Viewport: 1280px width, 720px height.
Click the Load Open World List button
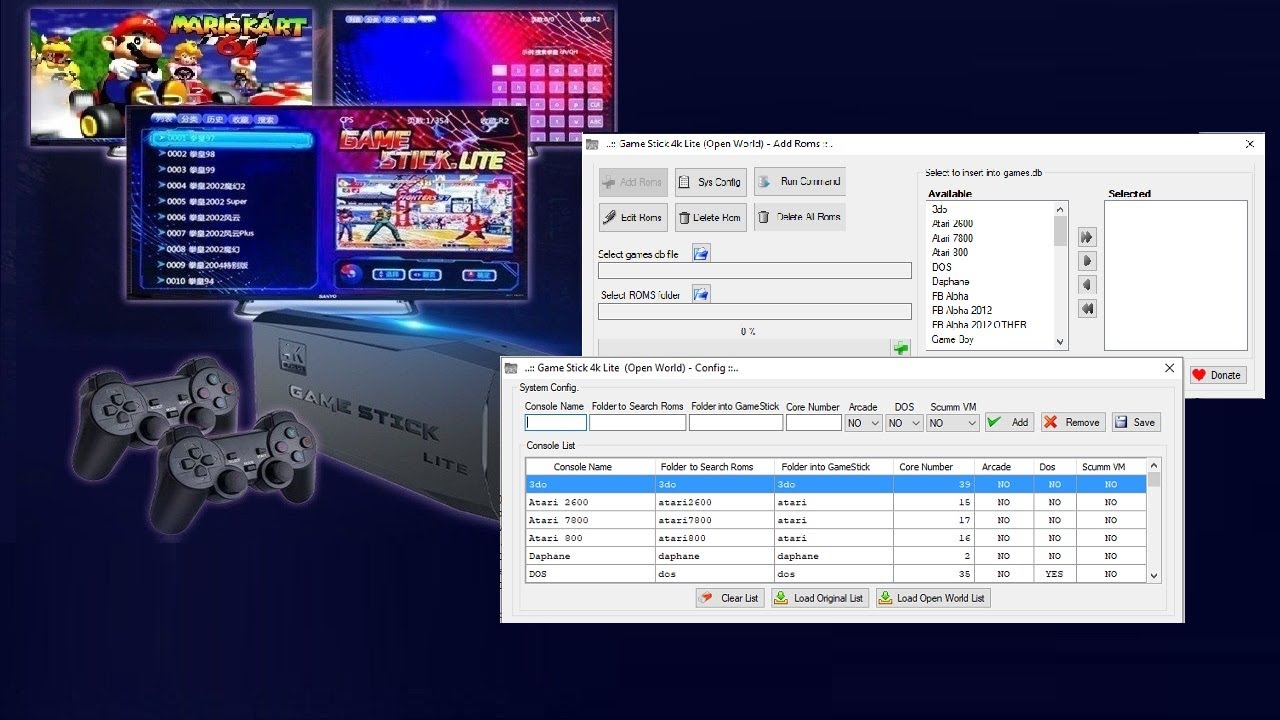click(x=933, y=598)
